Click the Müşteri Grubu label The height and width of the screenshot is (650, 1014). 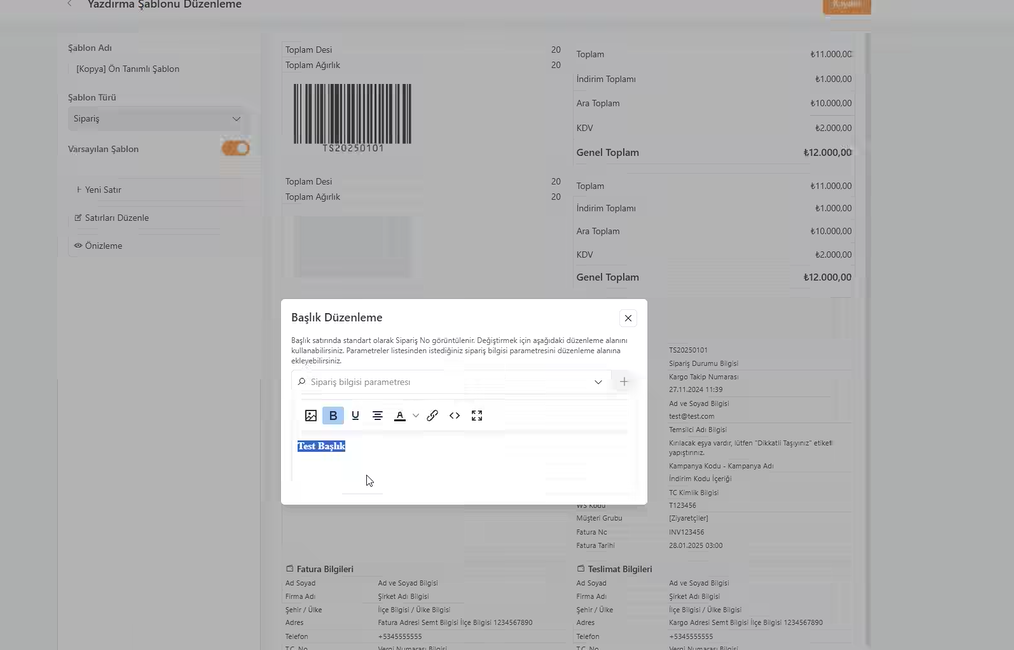tap(599, 518)
